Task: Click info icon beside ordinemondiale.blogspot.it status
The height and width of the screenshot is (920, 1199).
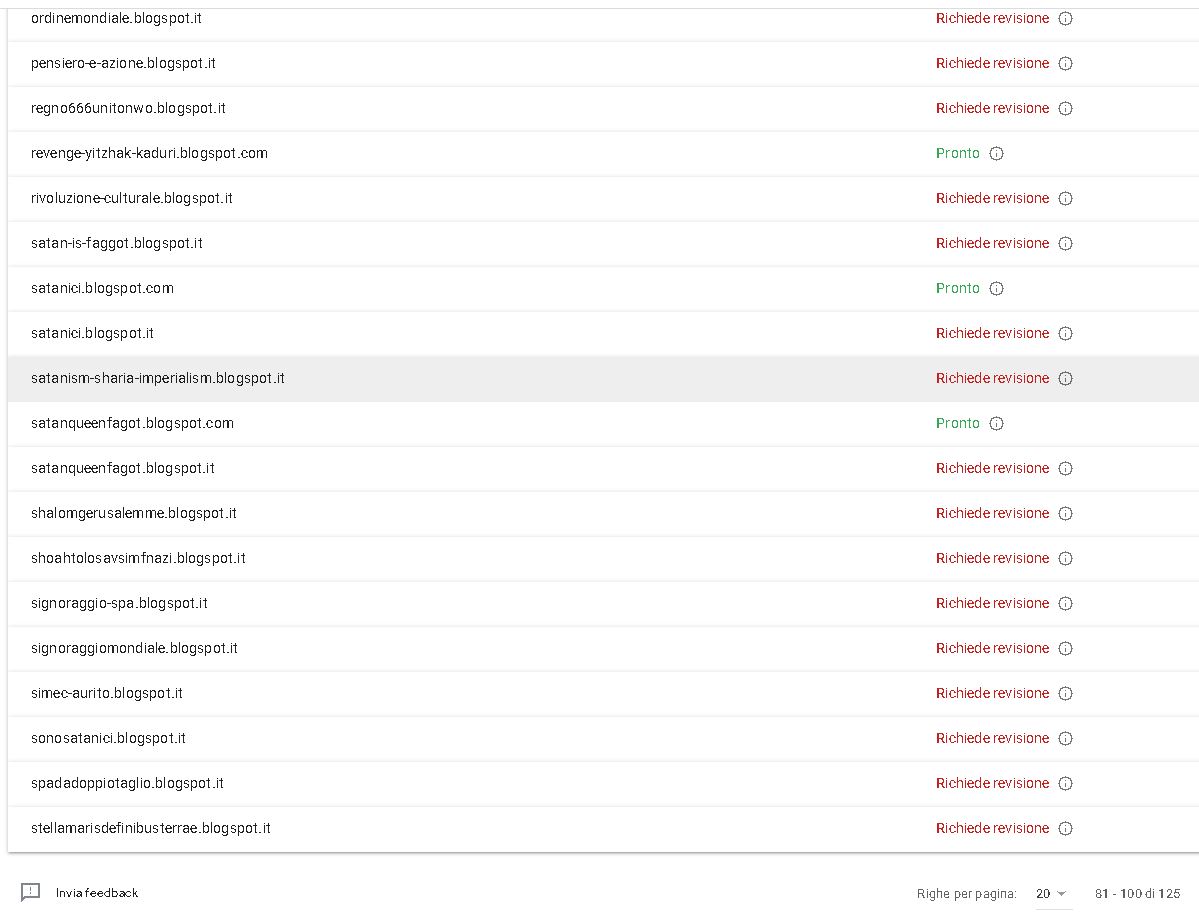Action: tap(1065, 18)
